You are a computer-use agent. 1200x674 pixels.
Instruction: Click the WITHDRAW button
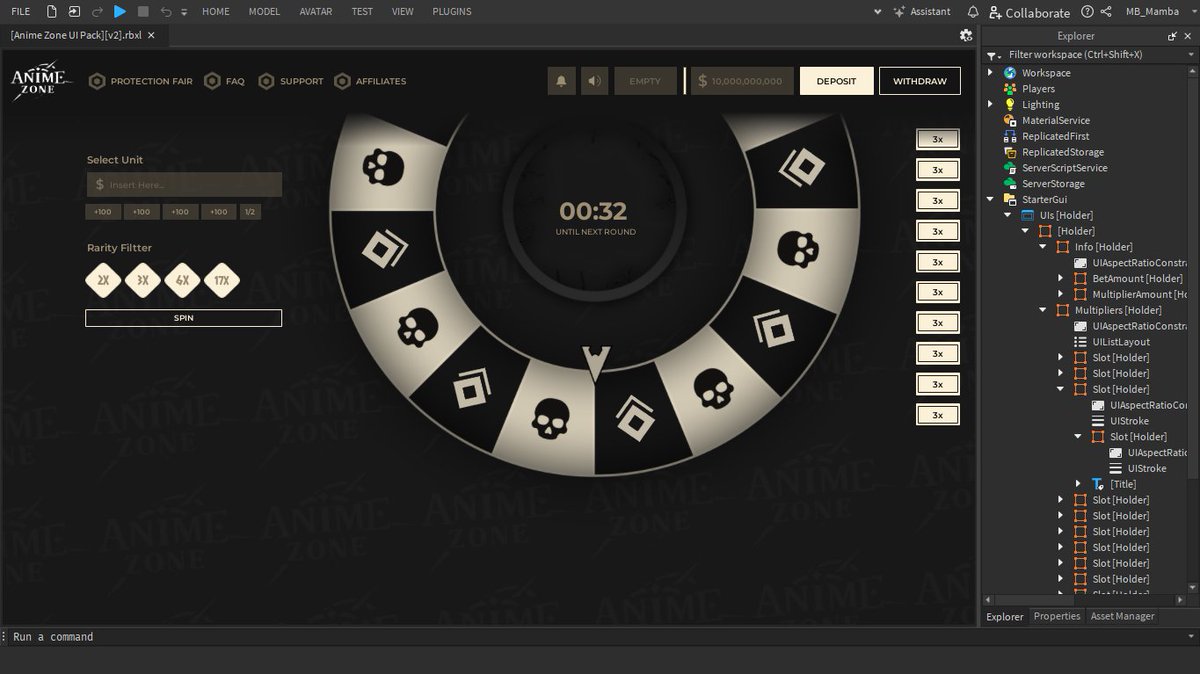click(x=920, y=81)
